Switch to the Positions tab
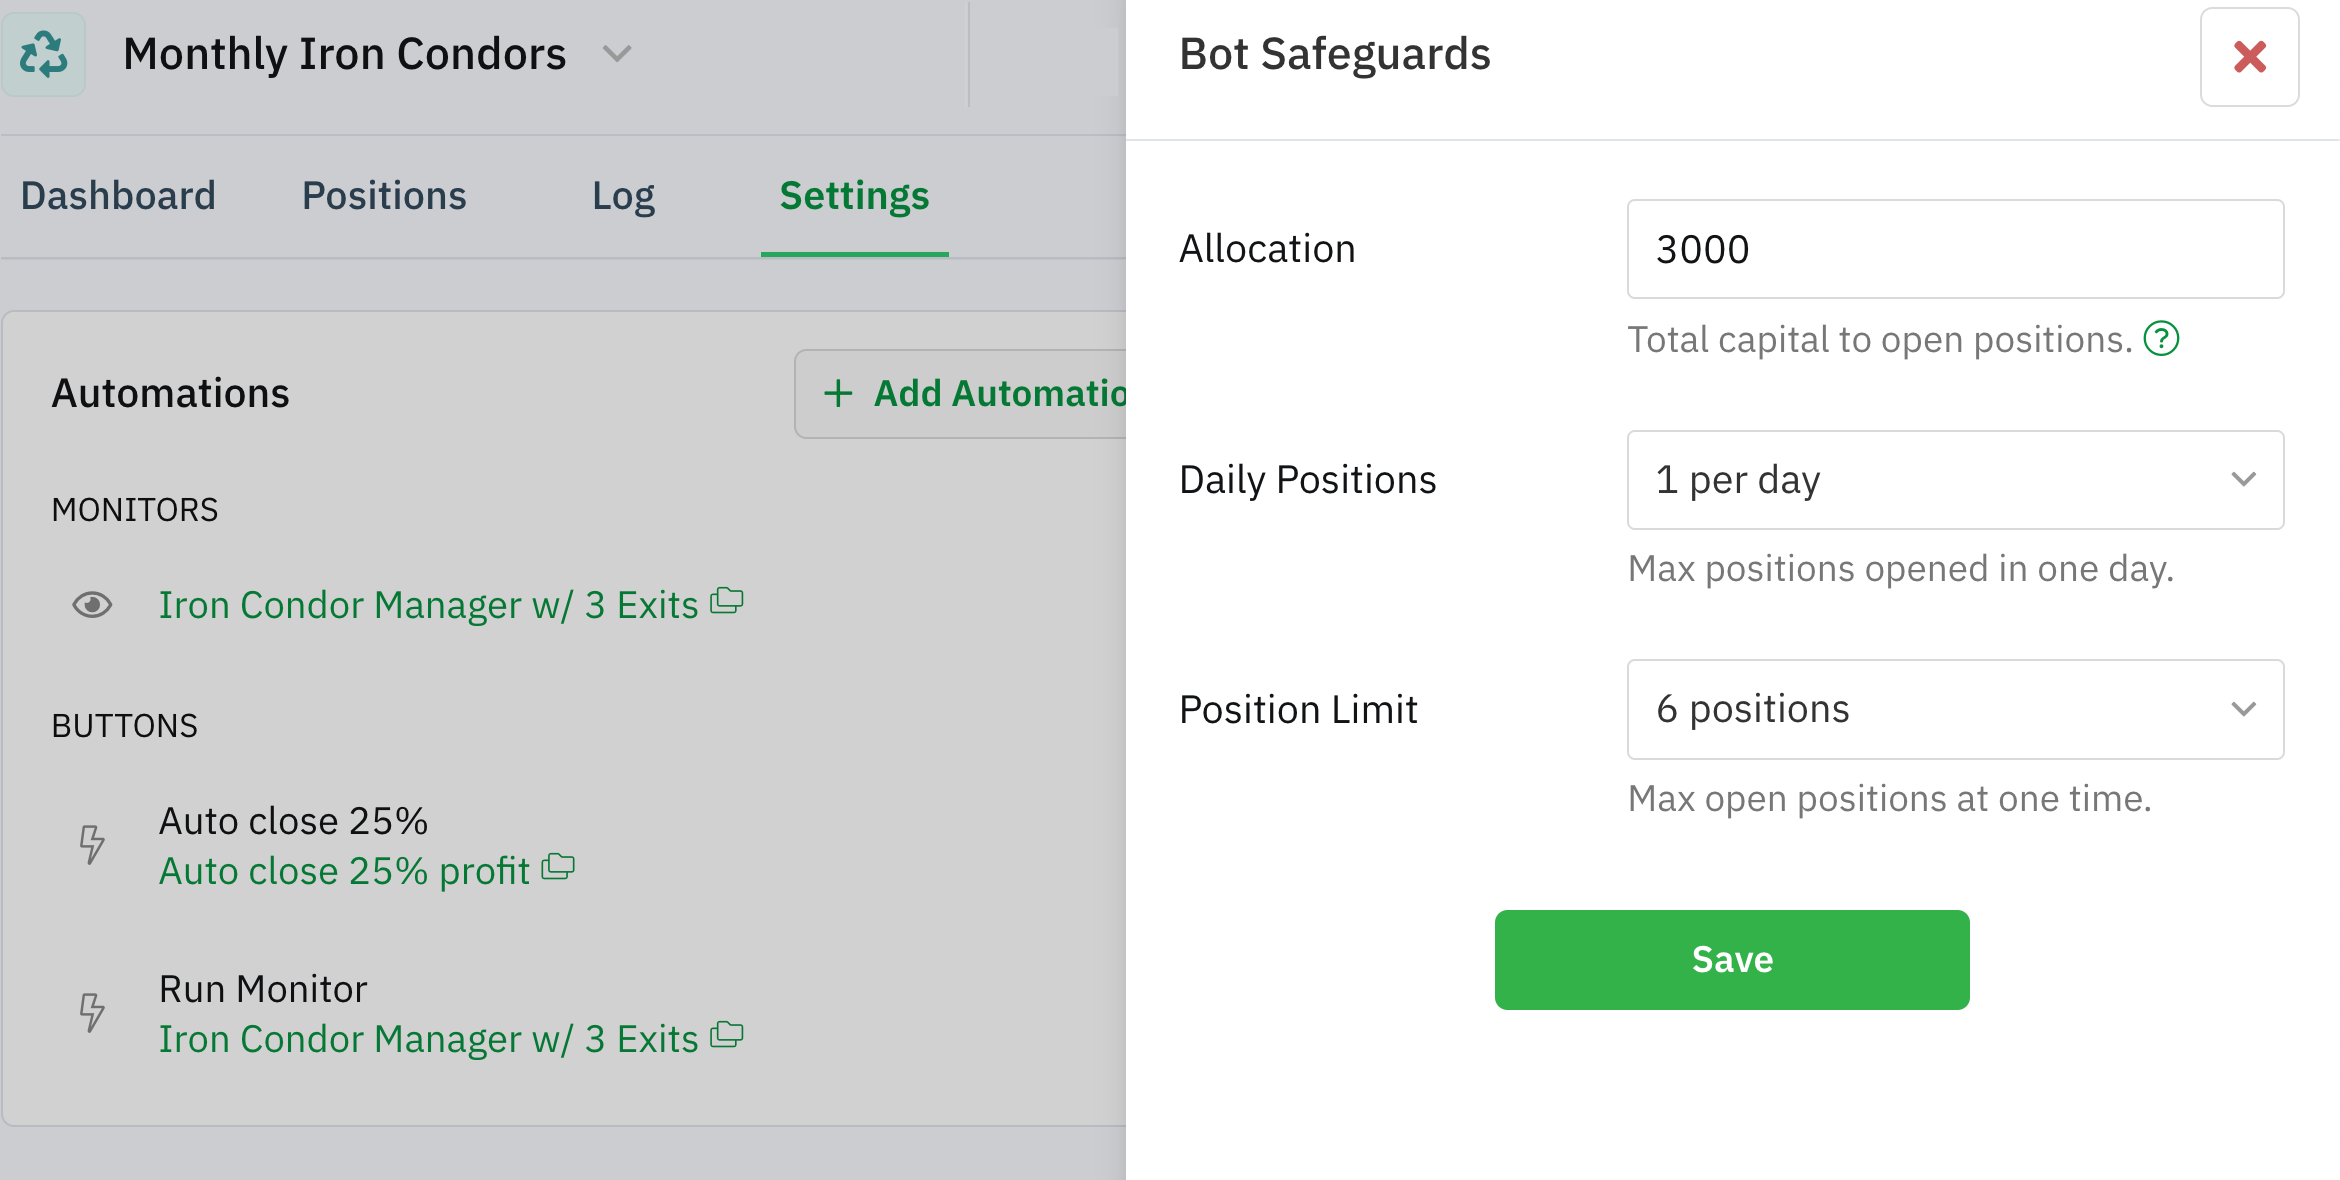This screenshot has height=1180, width=2340. tap(383, 196)
